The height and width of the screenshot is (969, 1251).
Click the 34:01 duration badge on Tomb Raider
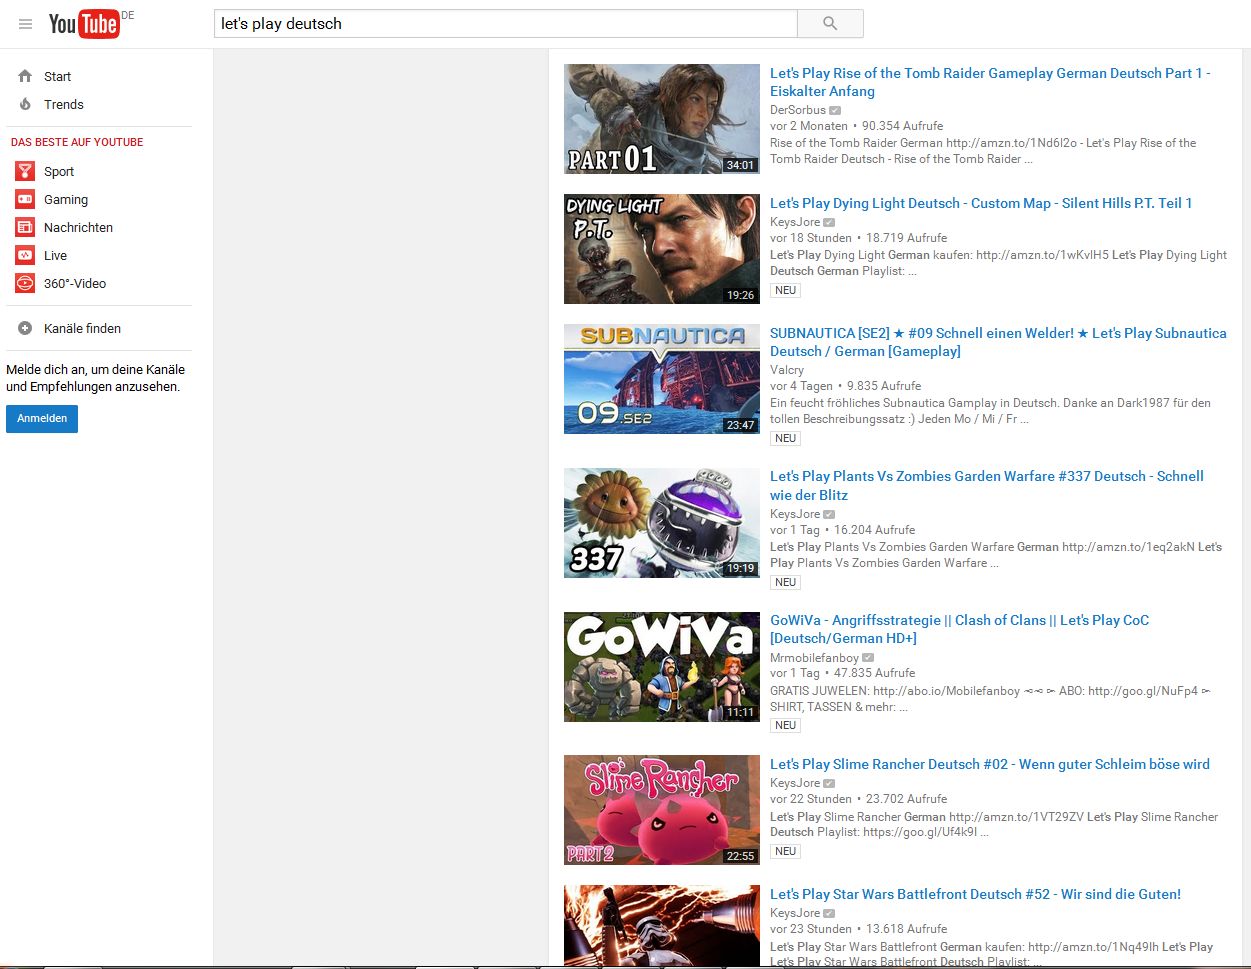click(x=740, y=165)
